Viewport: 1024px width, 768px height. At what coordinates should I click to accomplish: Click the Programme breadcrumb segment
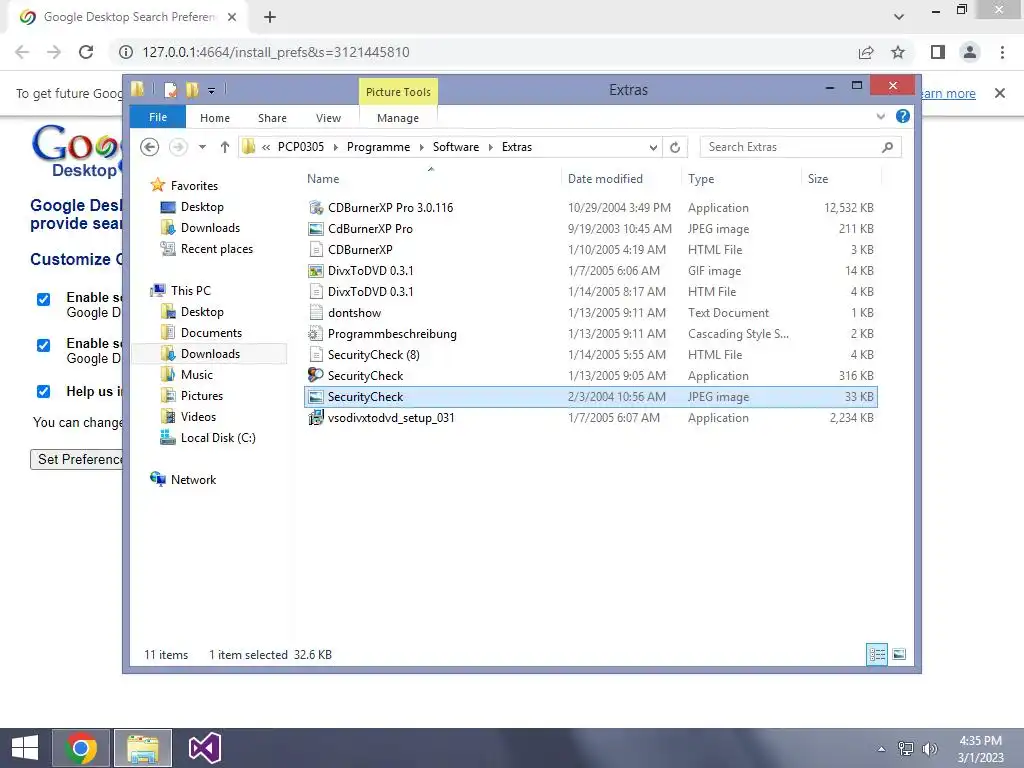(x=378, y=147)
